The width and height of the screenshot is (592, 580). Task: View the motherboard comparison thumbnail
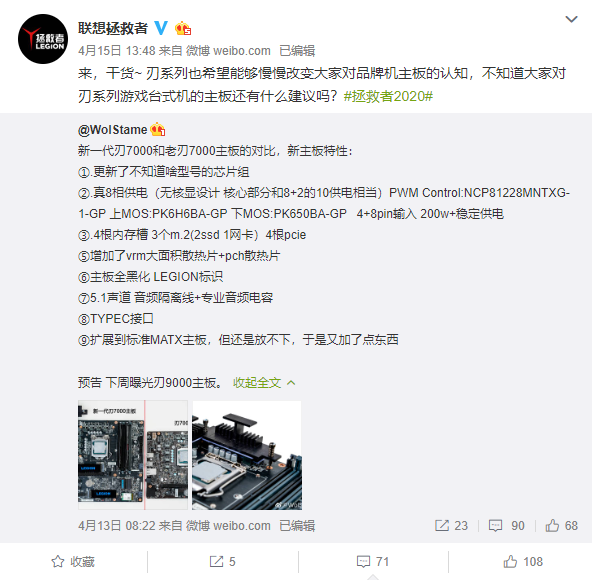133,455
